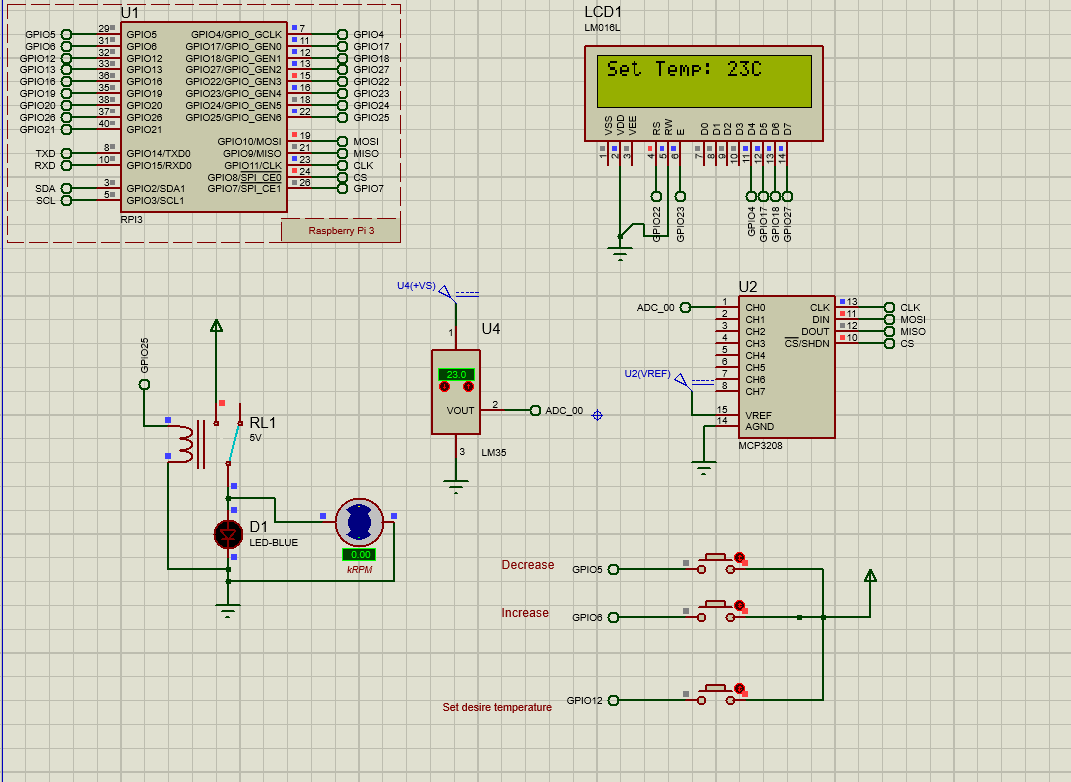Viewport: 1071px width, 782px height.
Task: Toggle the latch on the Increase push button
Action: tap(739, 605)
